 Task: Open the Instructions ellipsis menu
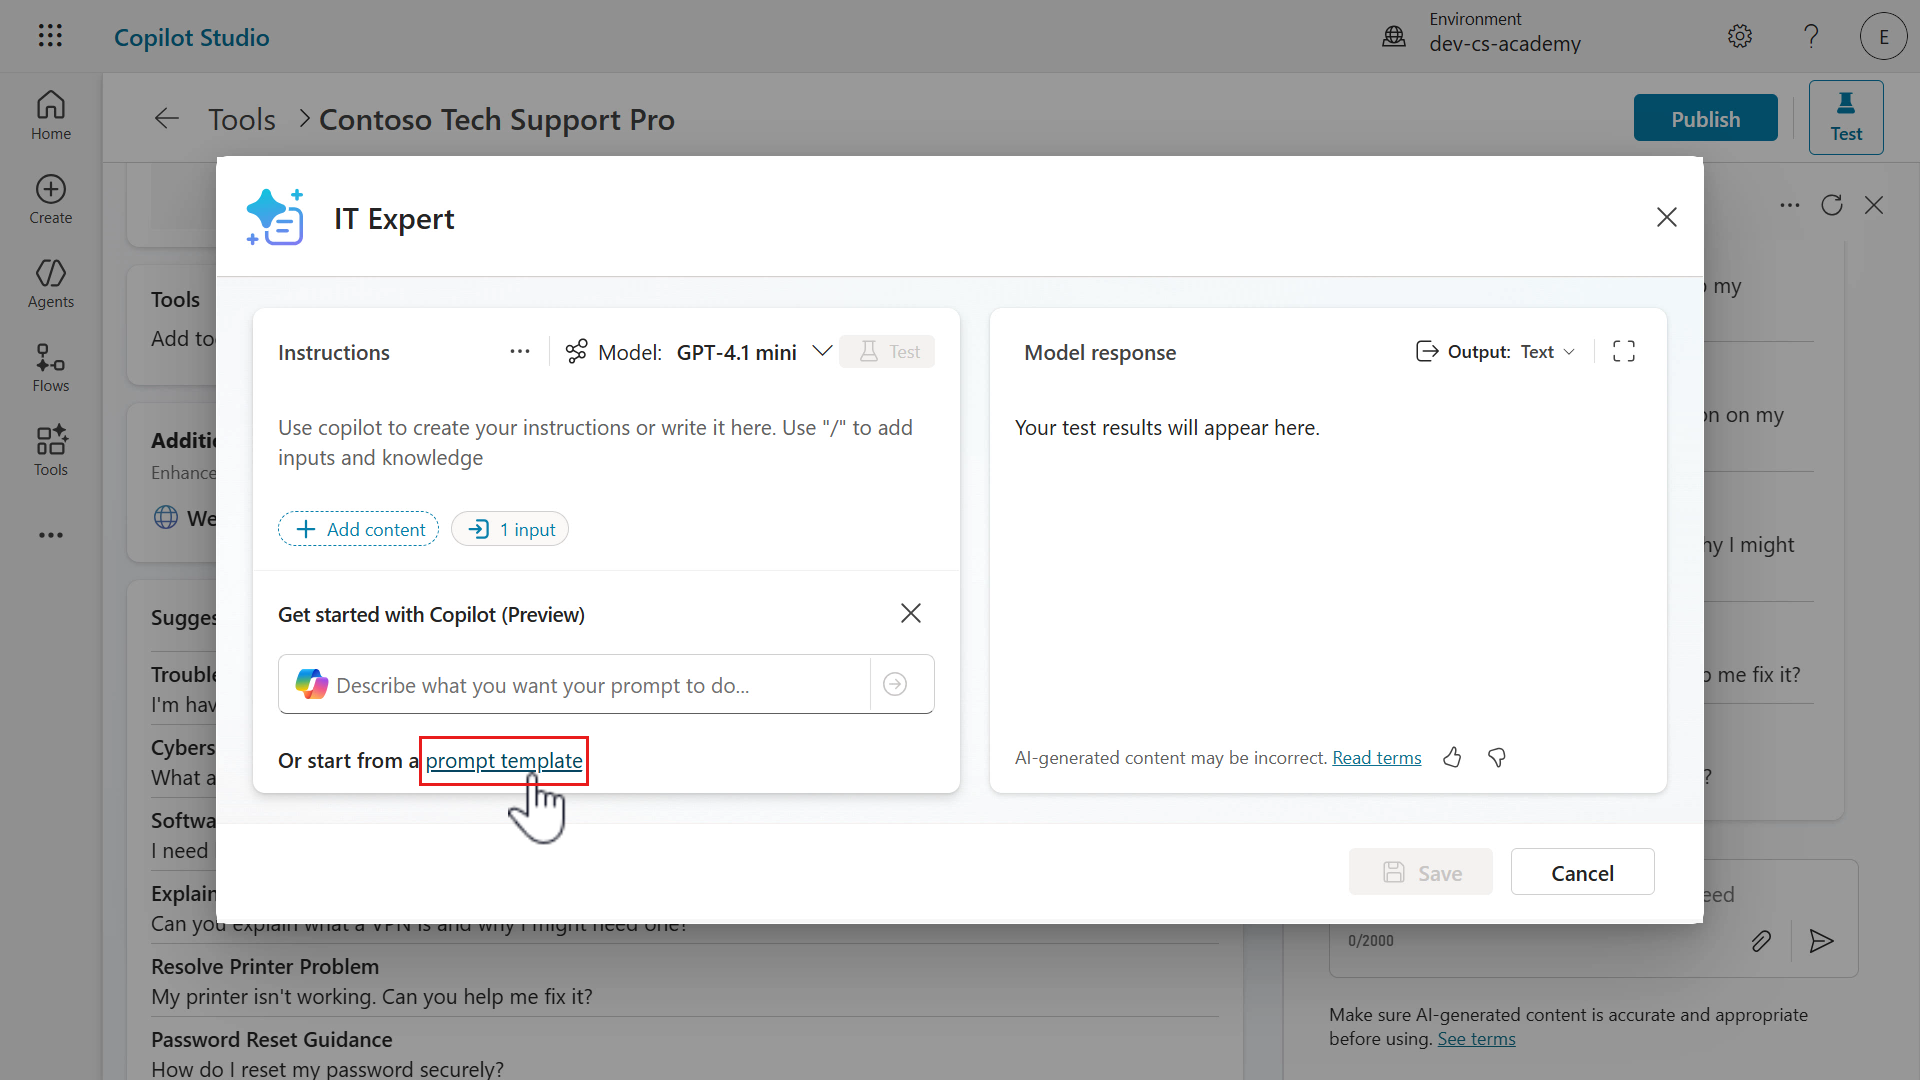tap(520, 351)
